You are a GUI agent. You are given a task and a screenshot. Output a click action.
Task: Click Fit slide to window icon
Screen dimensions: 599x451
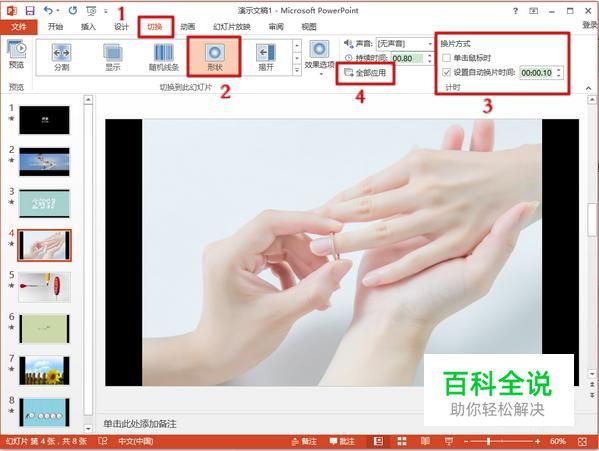point(582,442)
